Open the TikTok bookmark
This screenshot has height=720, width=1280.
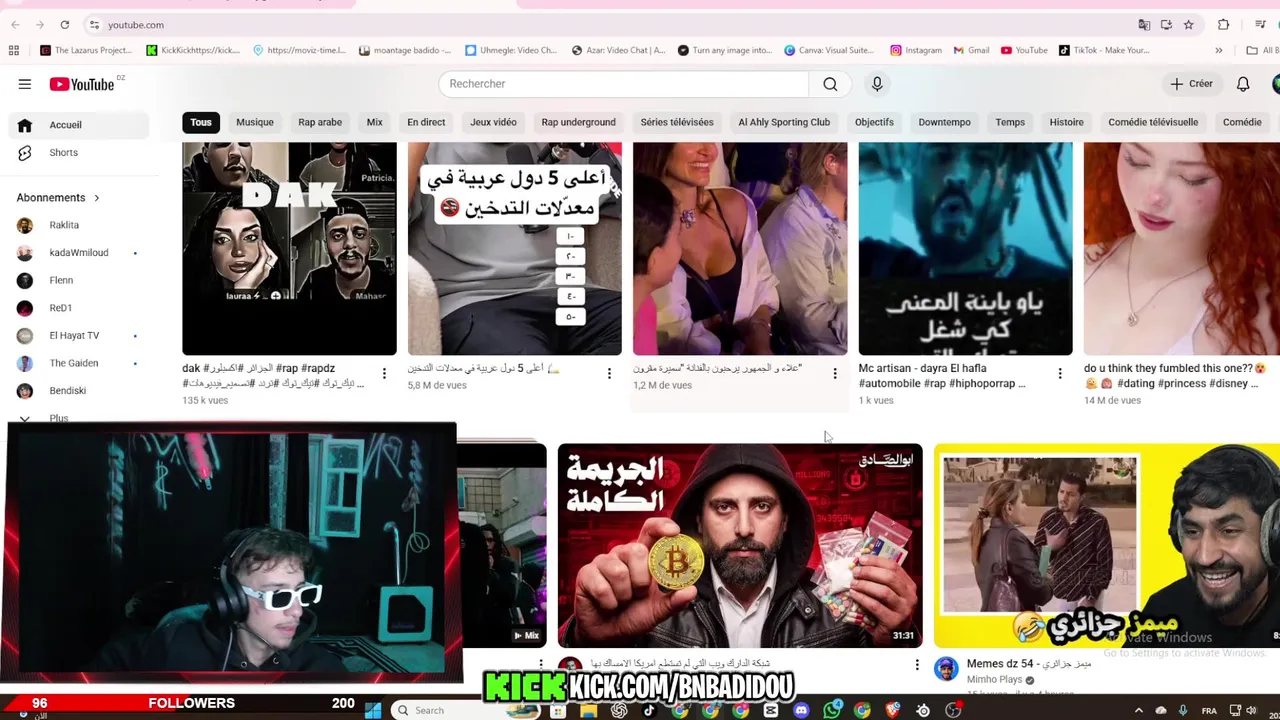pyautogui.click(x=1103, y=50)
